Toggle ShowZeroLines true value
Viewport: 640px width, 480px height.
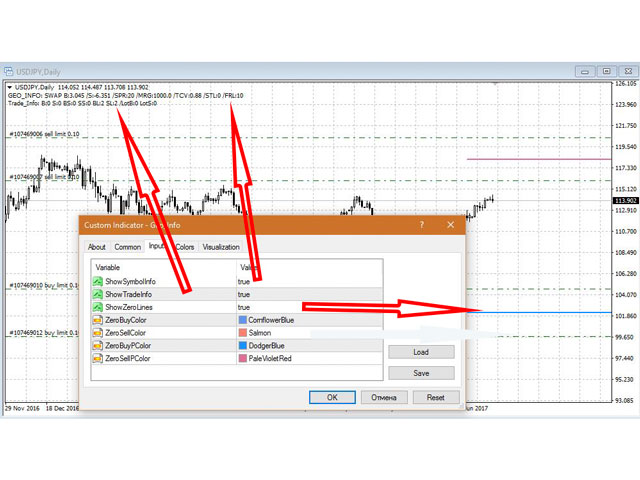pyautogui.click(x=244, y=308)
